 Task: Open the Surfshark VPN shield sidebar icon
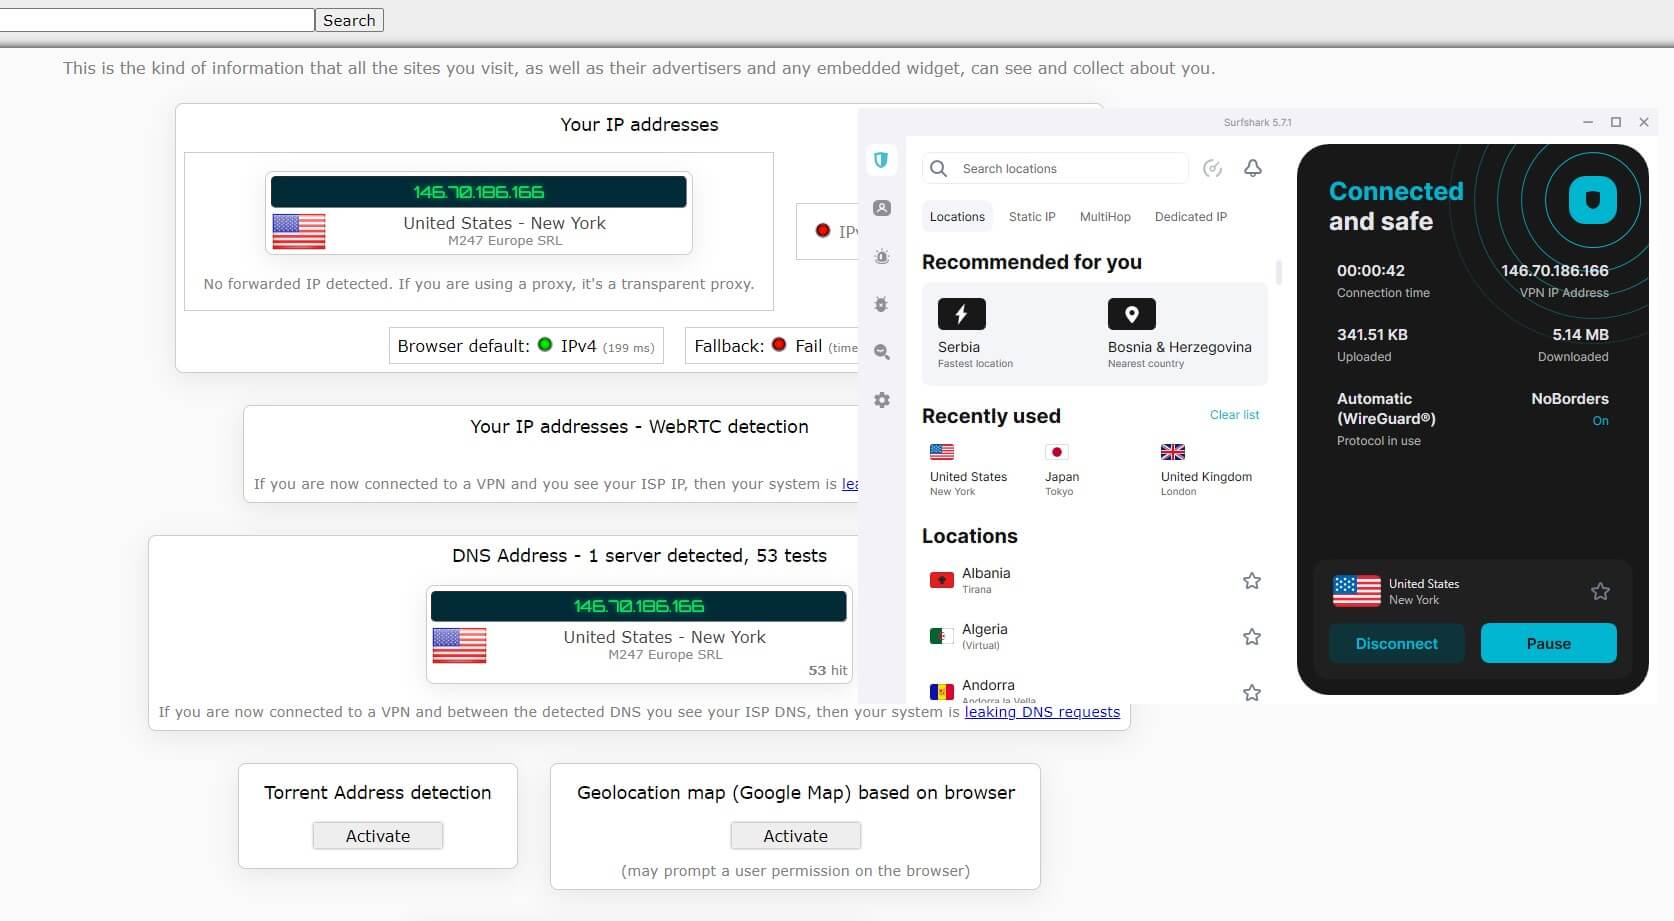(x=881, y=160)
